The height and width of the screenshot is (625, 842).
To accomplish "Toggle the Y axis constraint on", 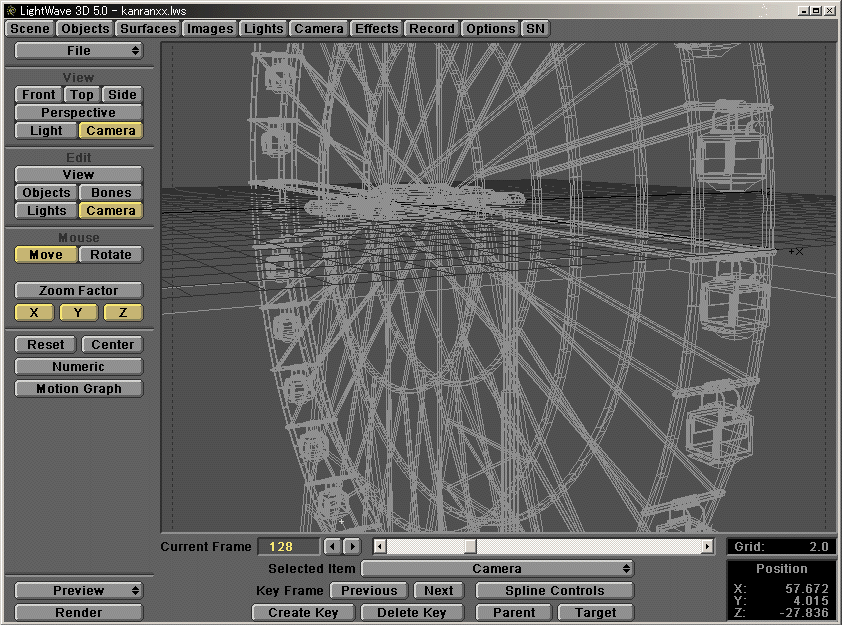I will 77,312.
